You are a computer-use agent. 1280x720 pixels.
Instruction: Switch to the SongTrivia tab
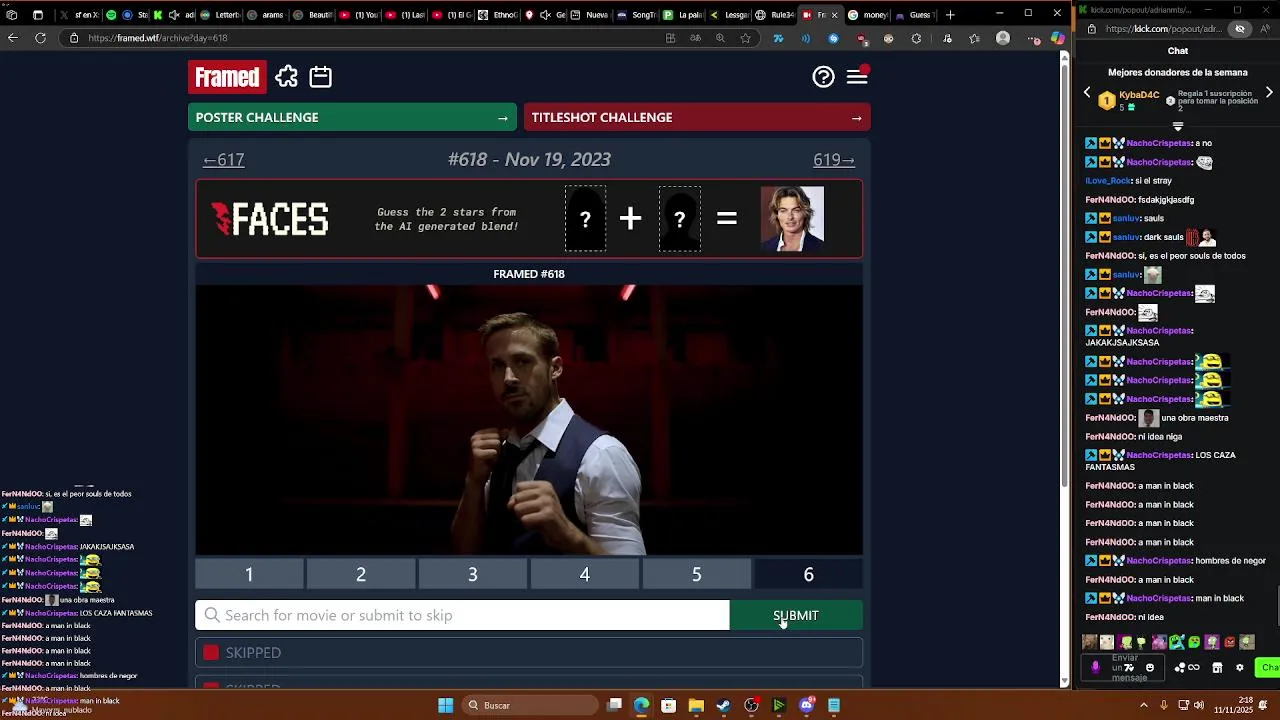637,14
